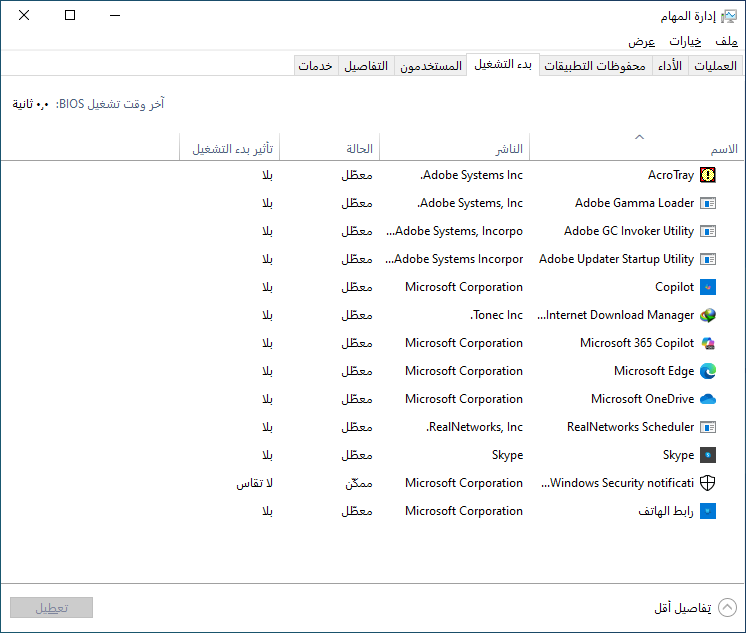Select the Skype entry name
The image size is (746, 633).
coord(678,455)
